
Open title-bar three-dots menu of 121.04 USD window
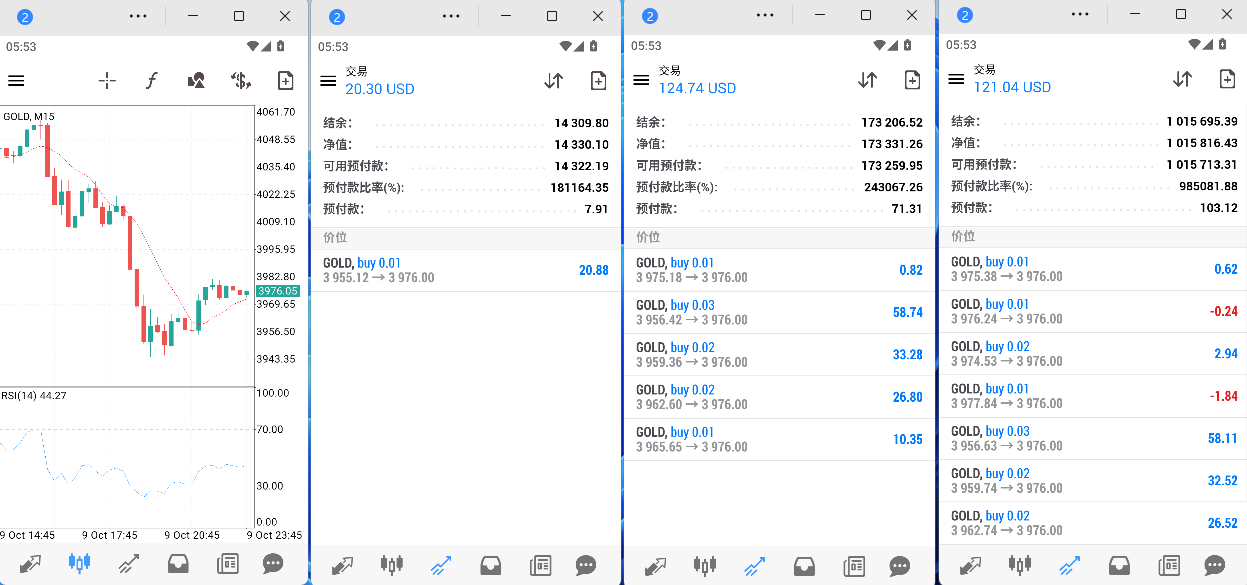pyautogui.click(x=1080, y=15)
